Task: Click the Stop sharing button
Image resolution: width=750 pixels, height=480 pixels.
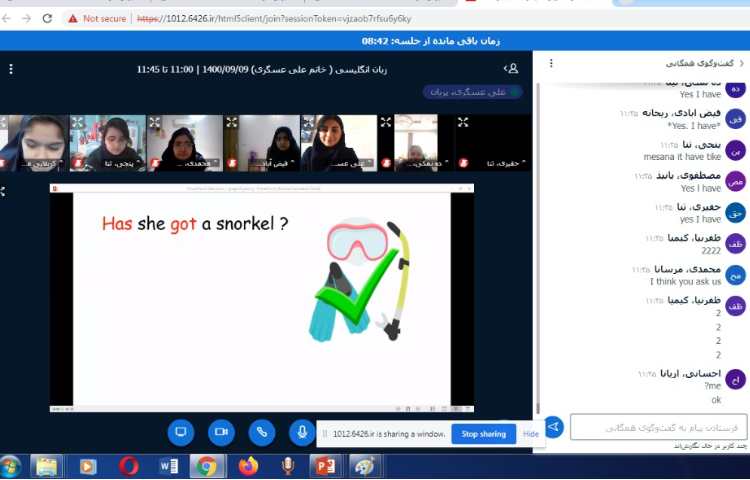Action: tap(483, 434)
